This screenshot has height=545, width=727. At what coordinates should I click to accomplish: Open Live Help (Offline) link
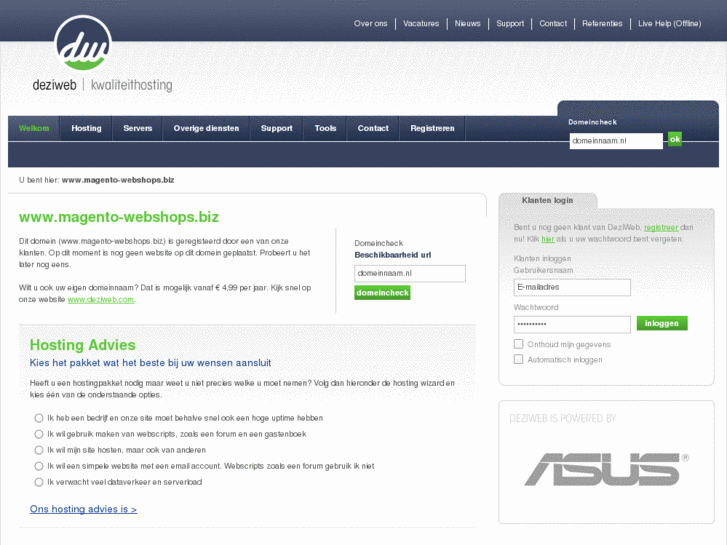(x=670, y=23)
